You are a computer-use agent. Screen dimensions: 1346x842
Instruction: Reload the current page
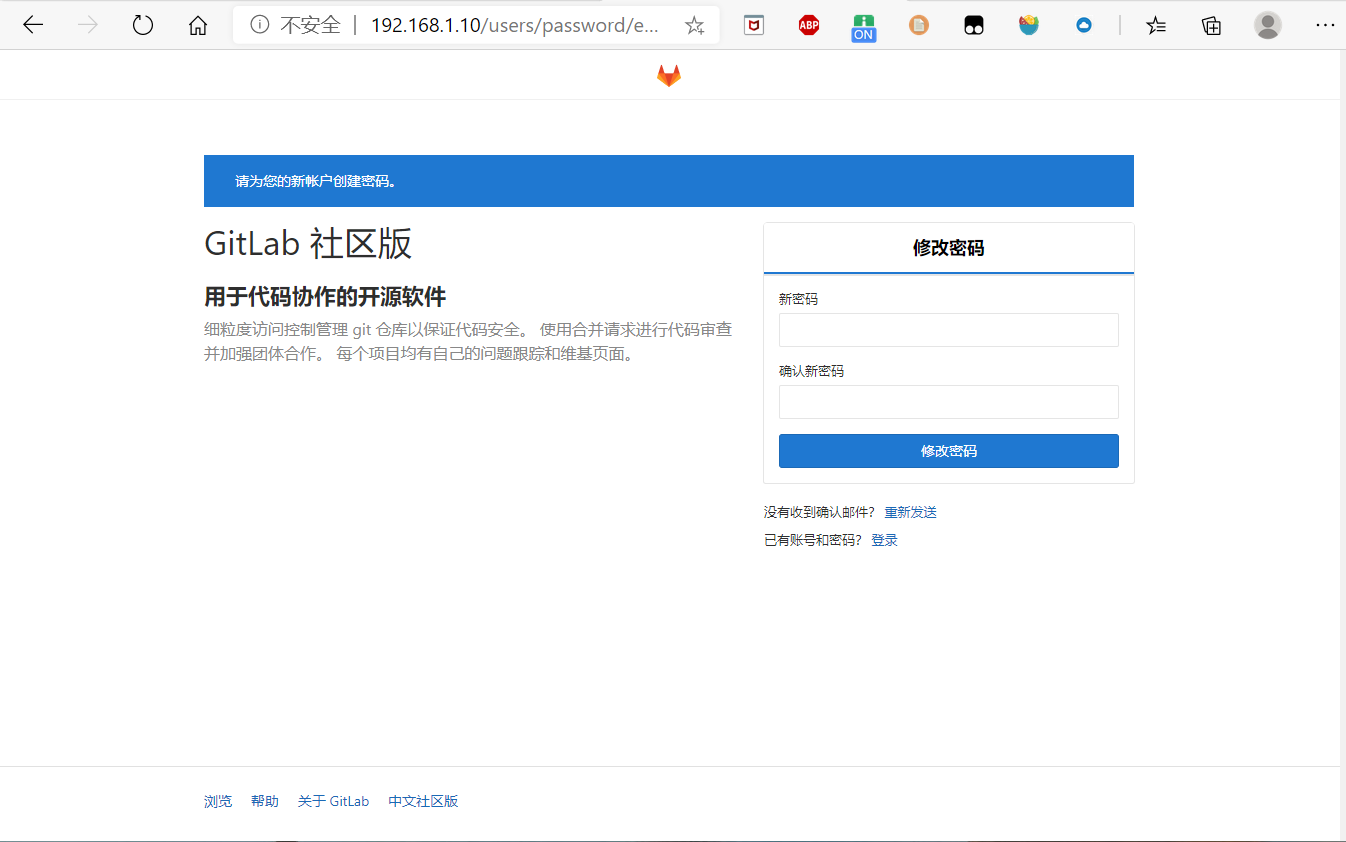(x=142, y=25)
